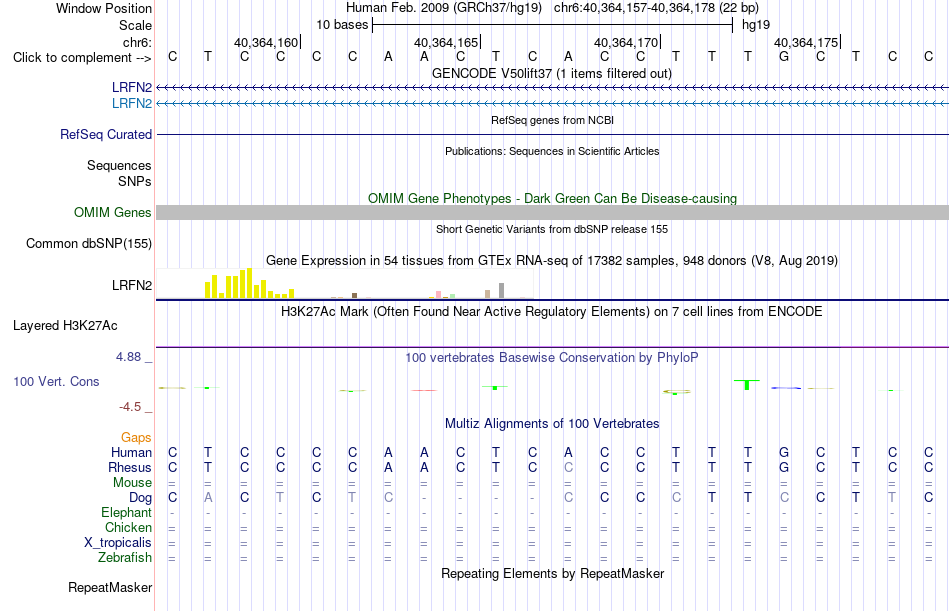Viewport: 950px width, 611px height.
Task: Click the Common dbSNP(155) label
Action: coord(88,244)
